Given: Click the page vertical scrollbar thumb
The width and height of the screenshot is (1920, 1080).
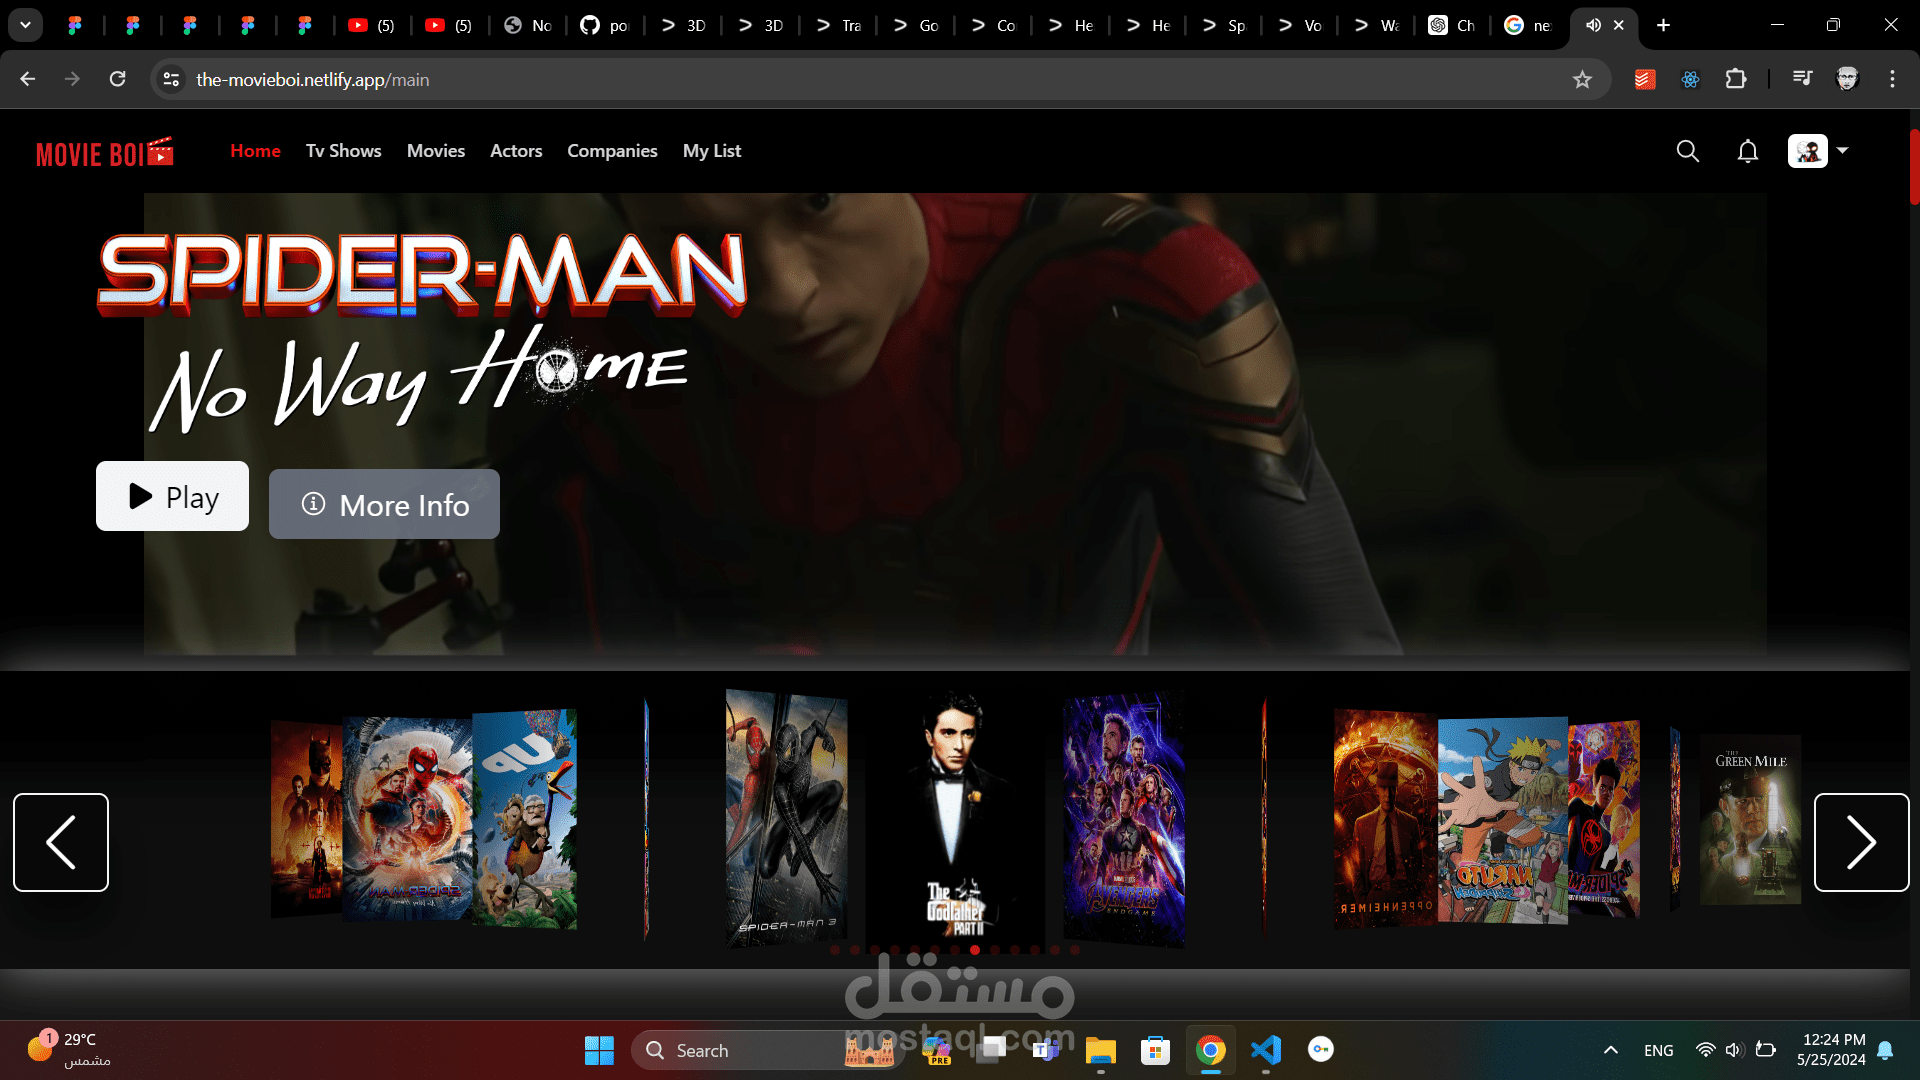Looking at the screenshot, I should [x=1914, y=166].
